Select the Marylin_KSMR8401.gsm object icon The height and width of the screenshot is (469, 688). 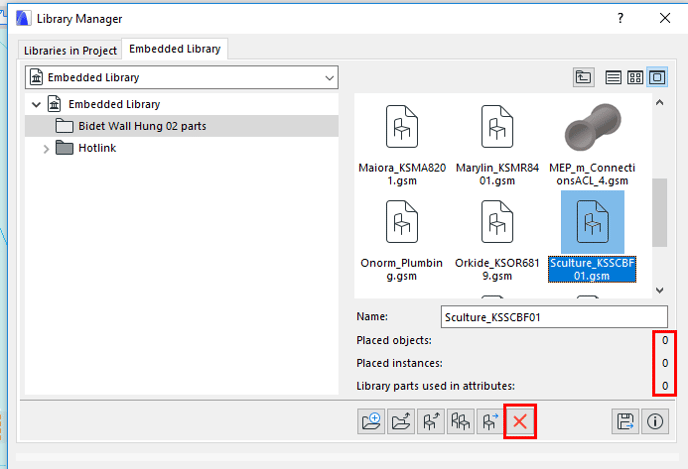497,127
